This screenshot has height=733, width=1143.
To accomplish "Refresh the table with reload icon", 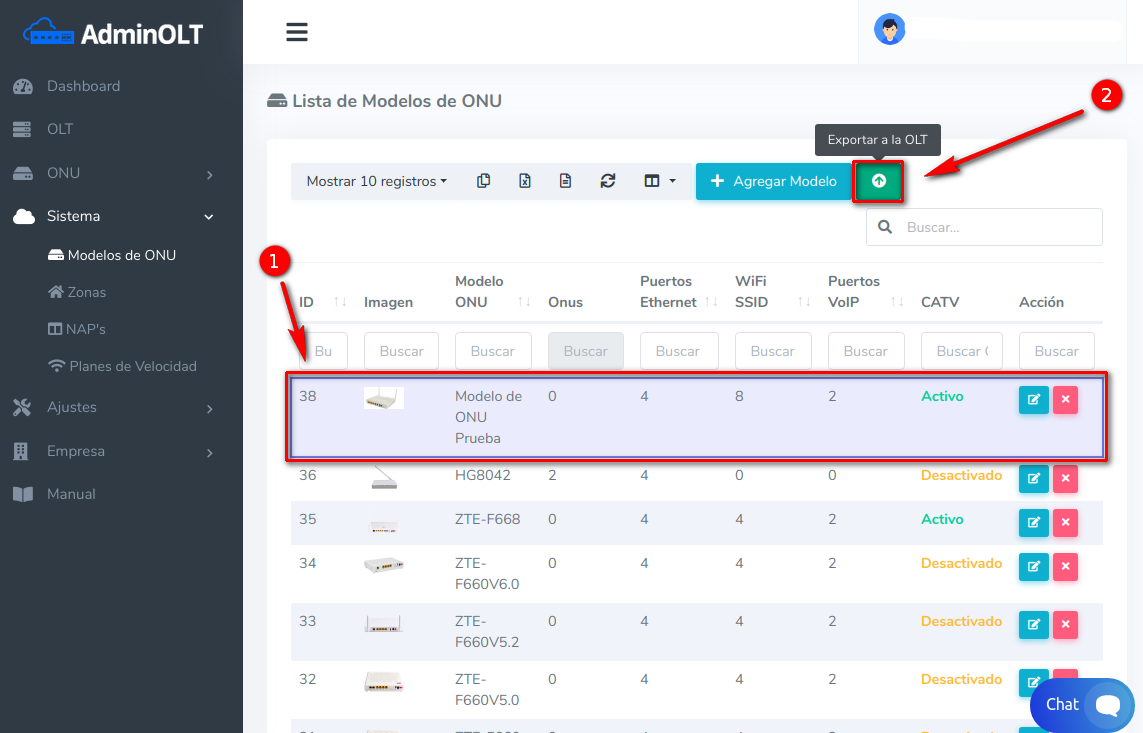I will click(x=607, y=181).
